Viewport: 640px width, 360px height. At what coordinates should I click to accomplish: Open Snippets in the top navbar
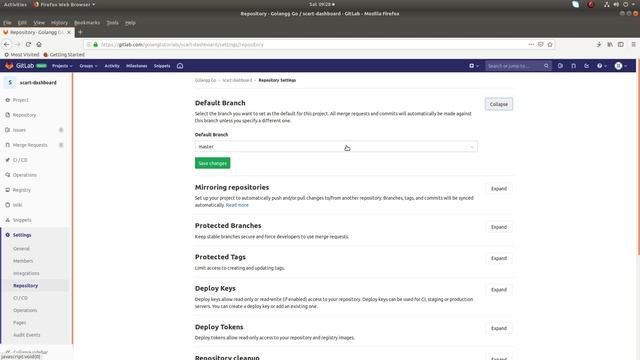click(162, 66)
